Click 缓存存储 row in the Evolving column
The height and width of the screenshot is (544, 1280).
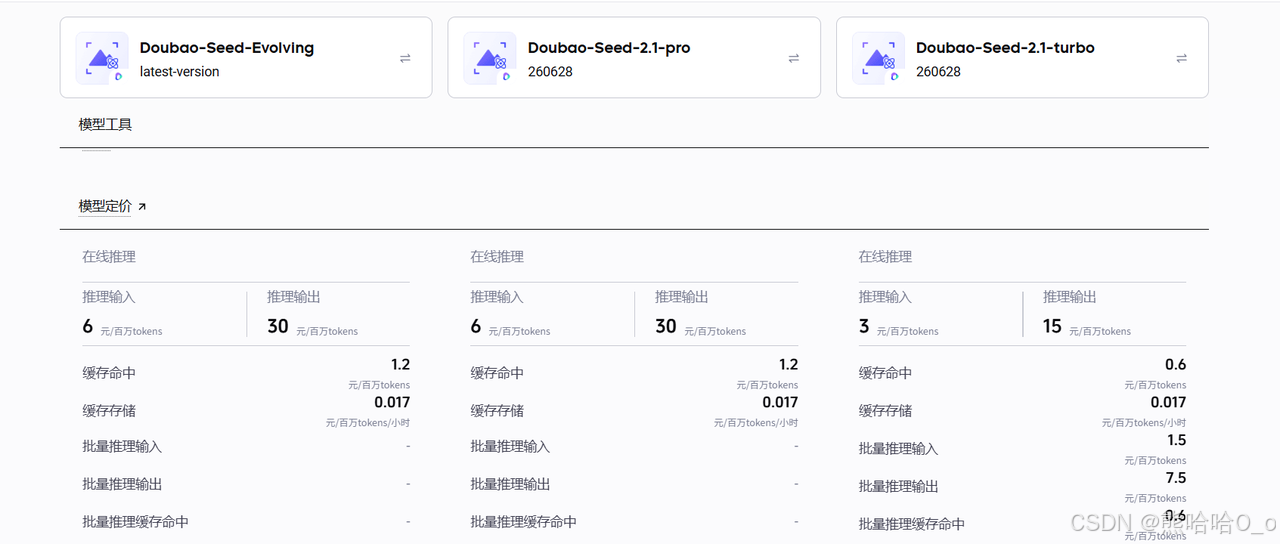246,411
